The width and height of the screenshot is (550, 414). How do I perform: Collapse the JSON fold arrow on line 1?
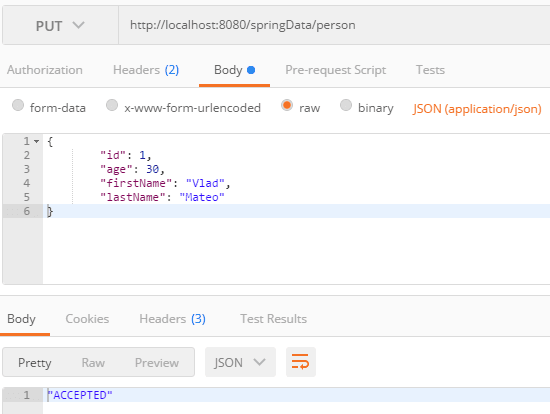point(36,141)
